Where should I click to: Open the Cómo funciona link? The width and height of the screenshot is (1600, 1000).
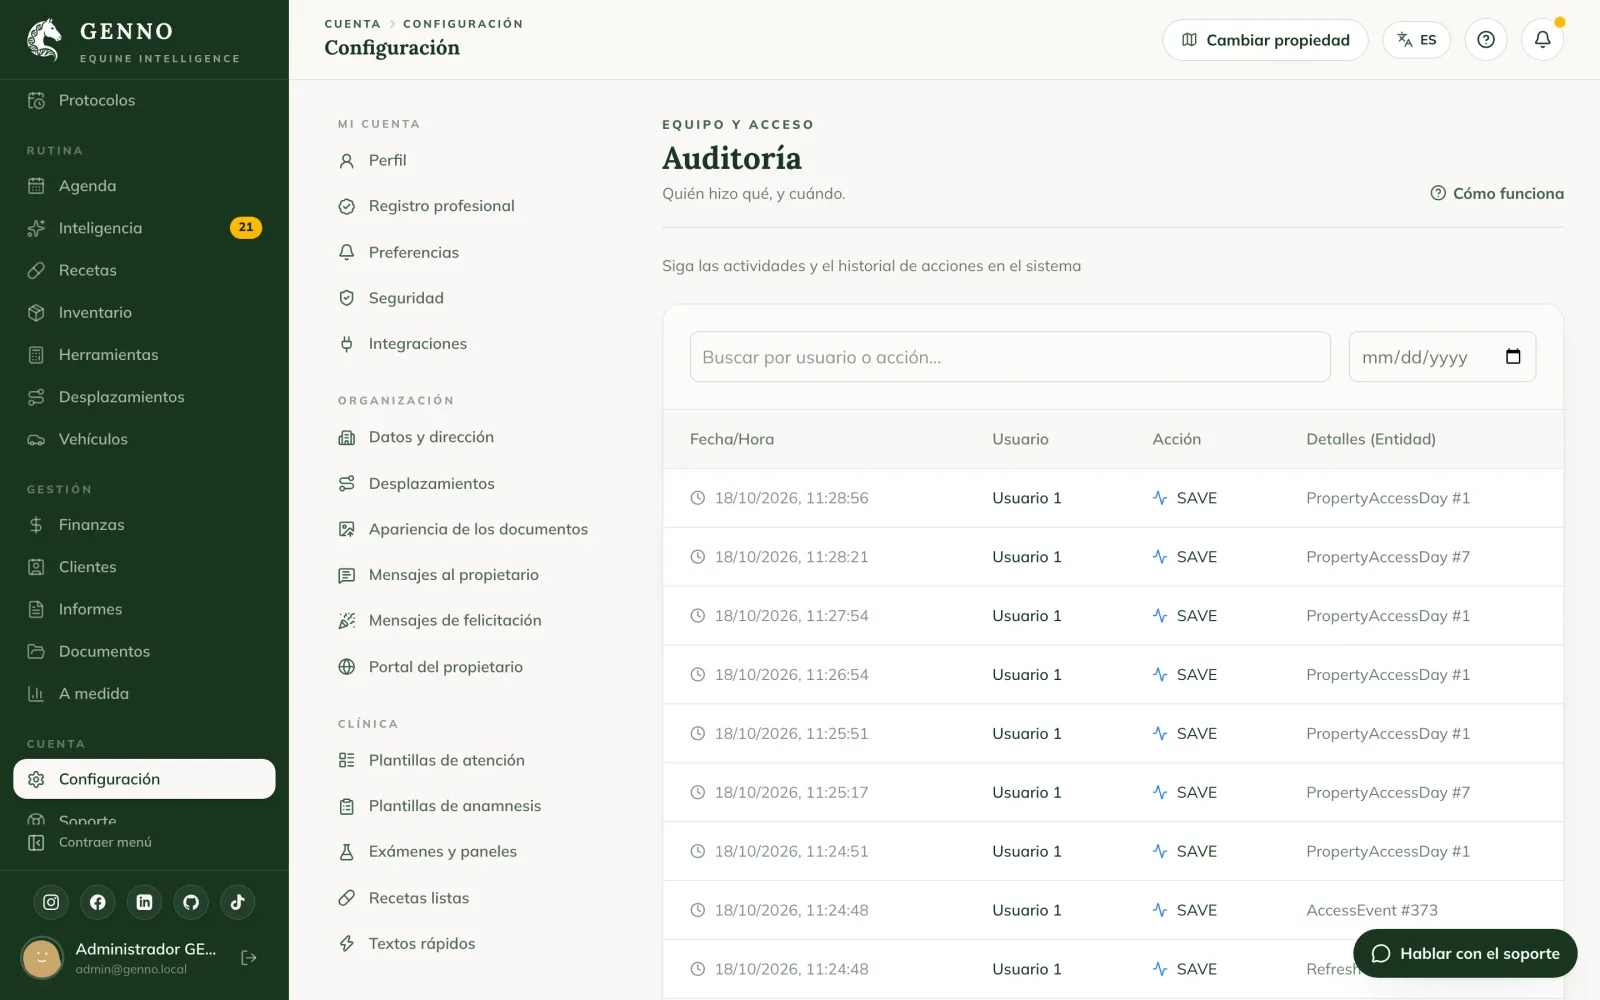tap(1497, 194)
